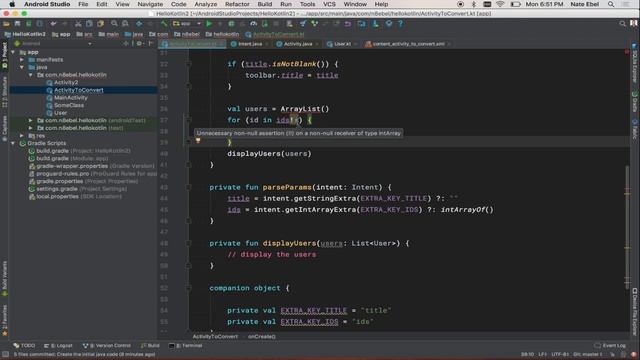The height and width of the screenshot is (360, 640).
Task: Click the Find magnifier toolbar icon
Action: click(x=114, y=24)
